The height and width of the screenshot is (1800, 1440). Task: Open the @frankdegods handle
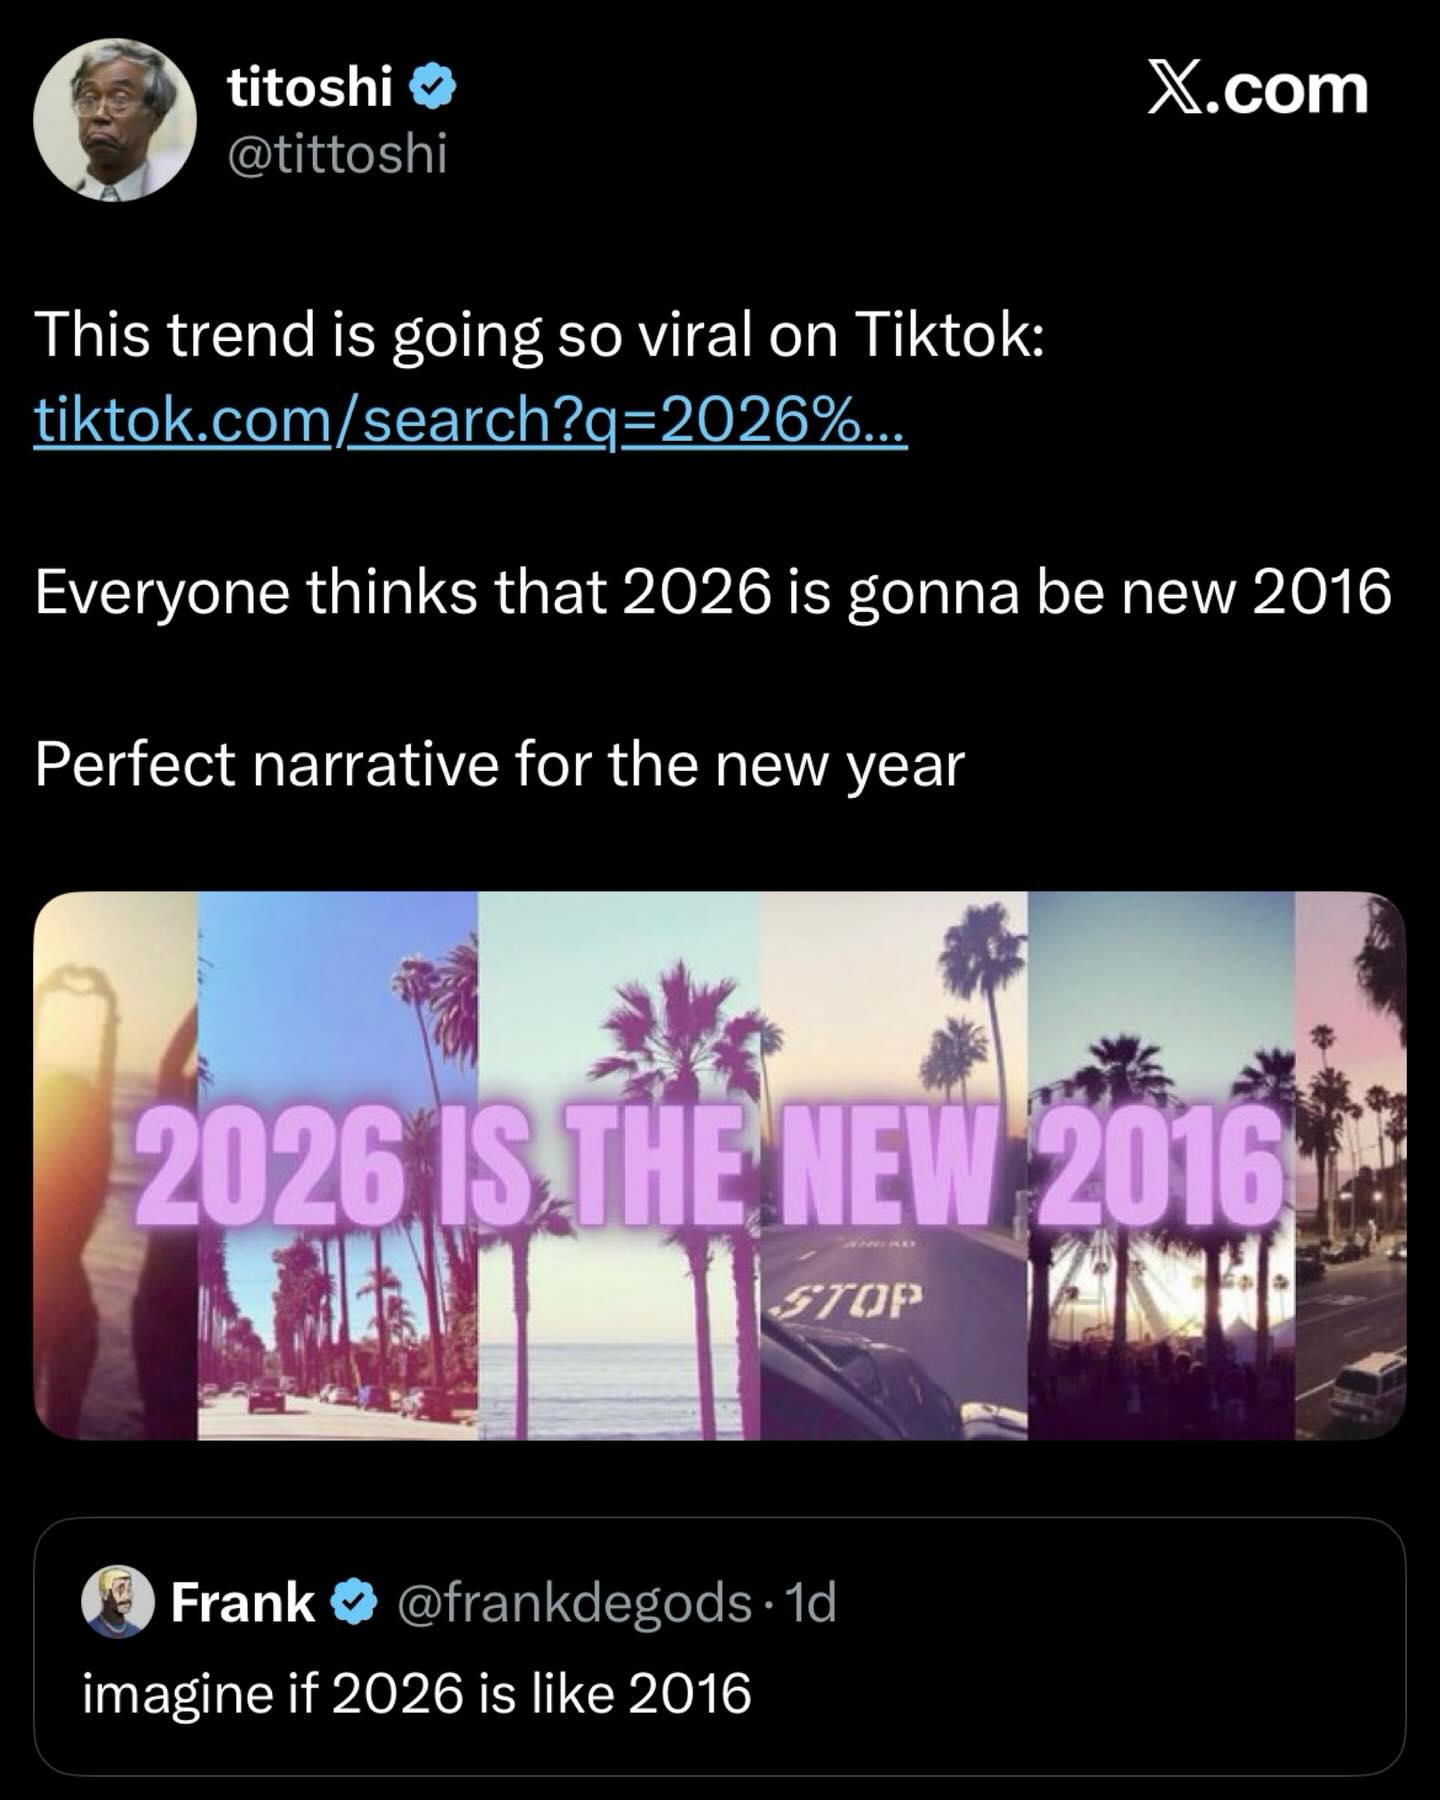point(574,1603)
